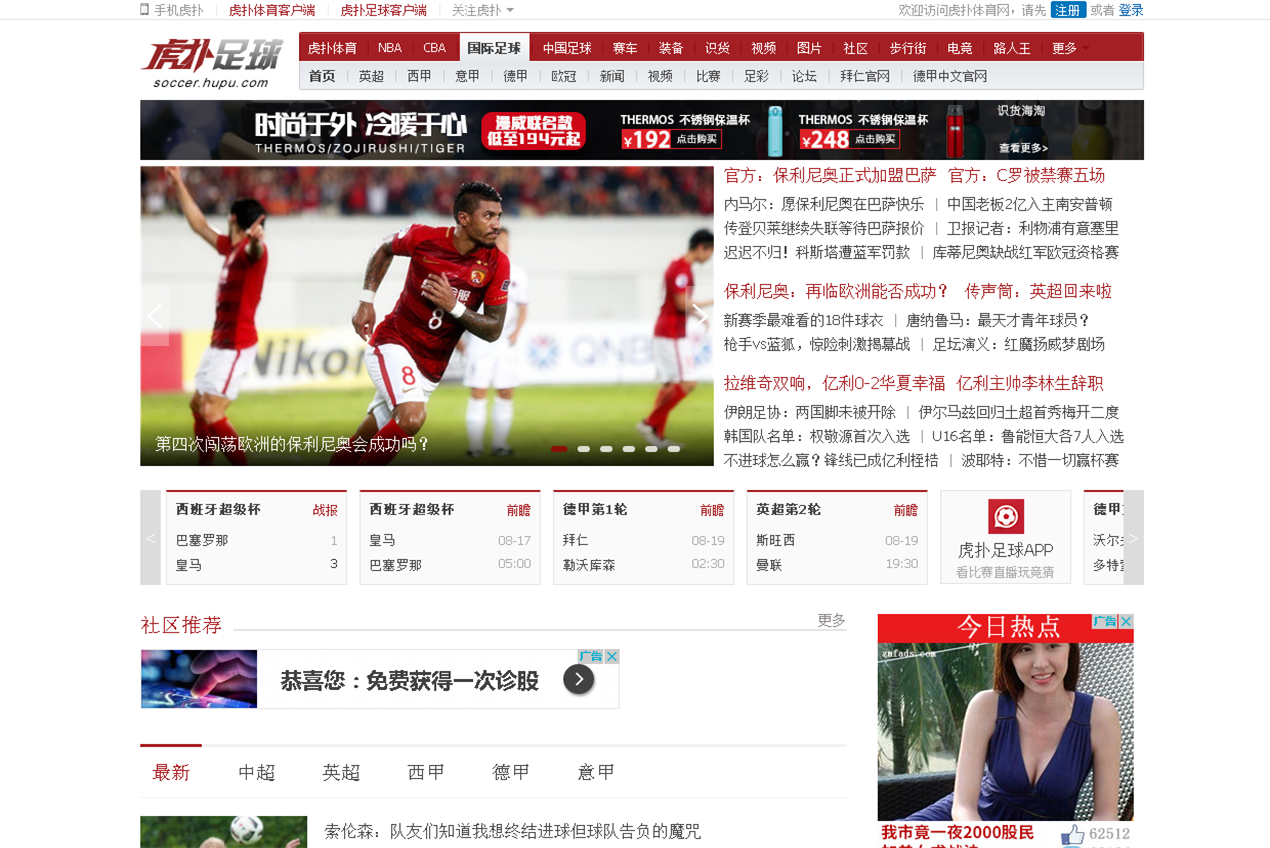Open the CBA section
The image size is (1270, 848).
[435, 48]
